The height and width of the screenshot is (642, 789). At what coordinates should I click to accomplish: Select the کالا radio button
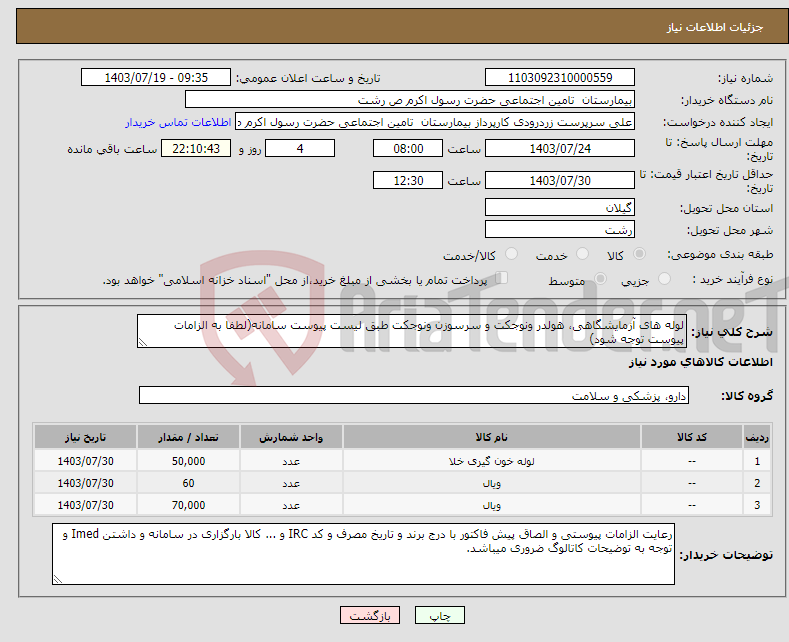639,254
